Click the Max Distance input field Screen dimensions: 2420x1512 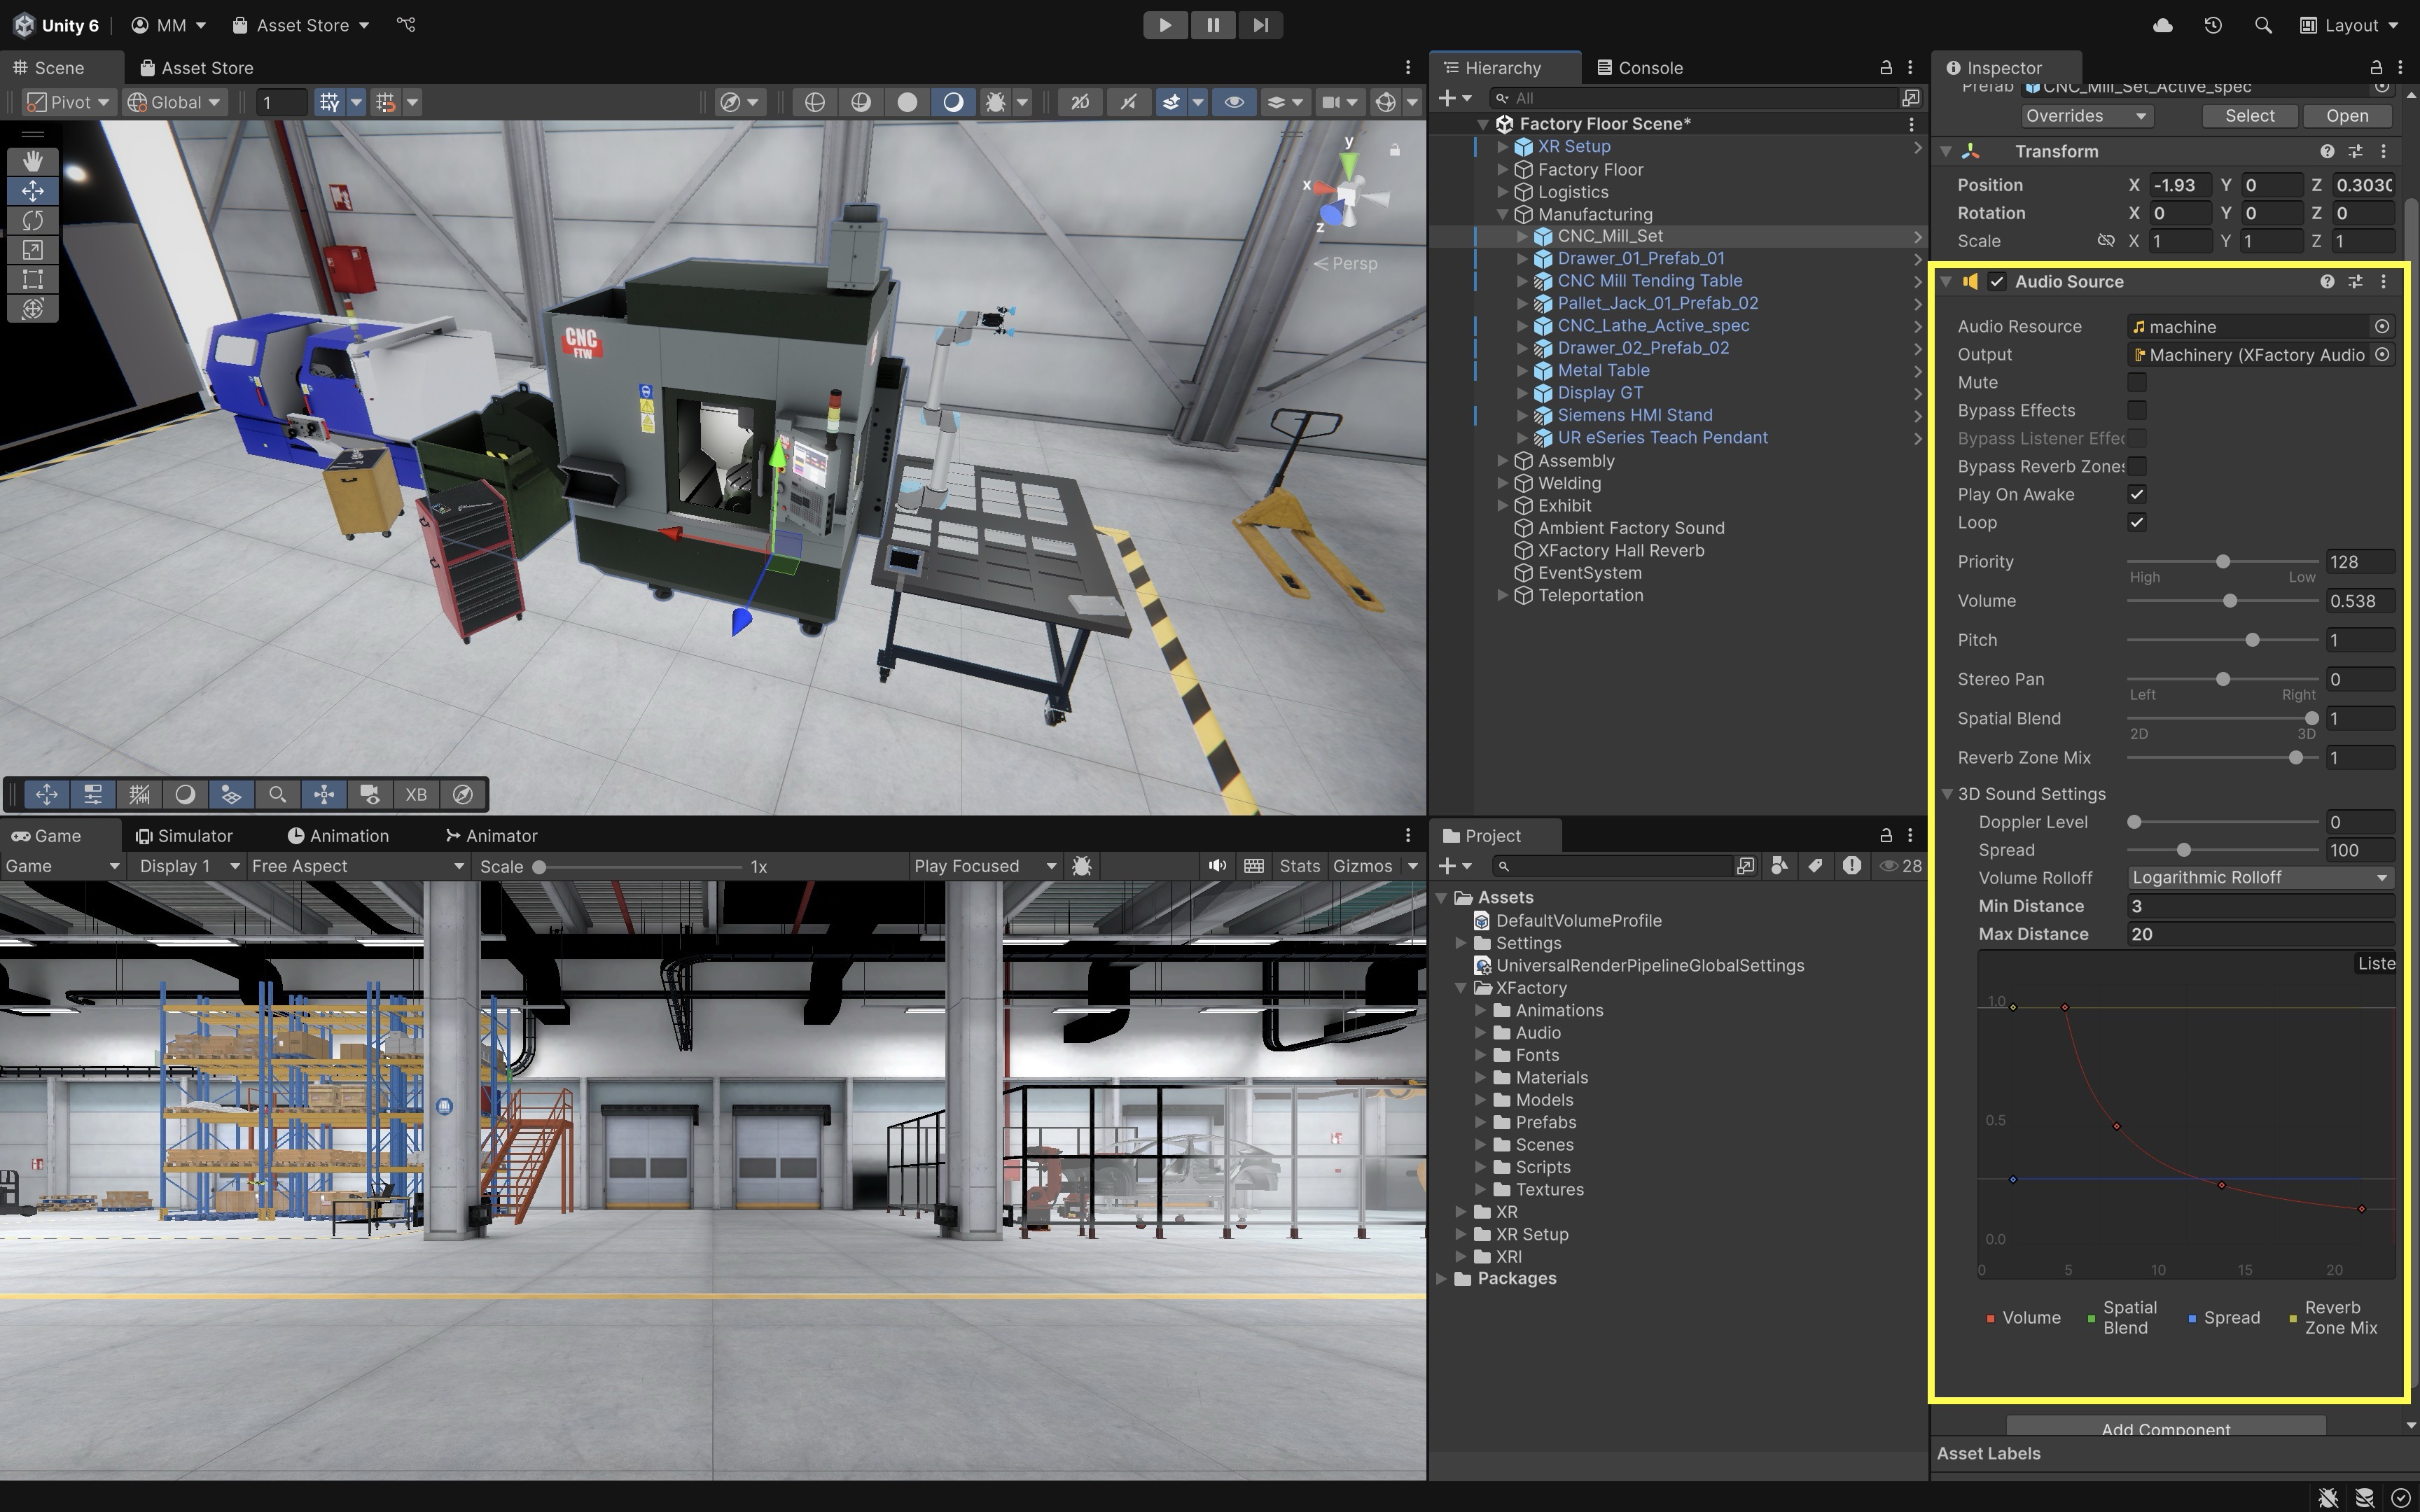[2259, 934]
